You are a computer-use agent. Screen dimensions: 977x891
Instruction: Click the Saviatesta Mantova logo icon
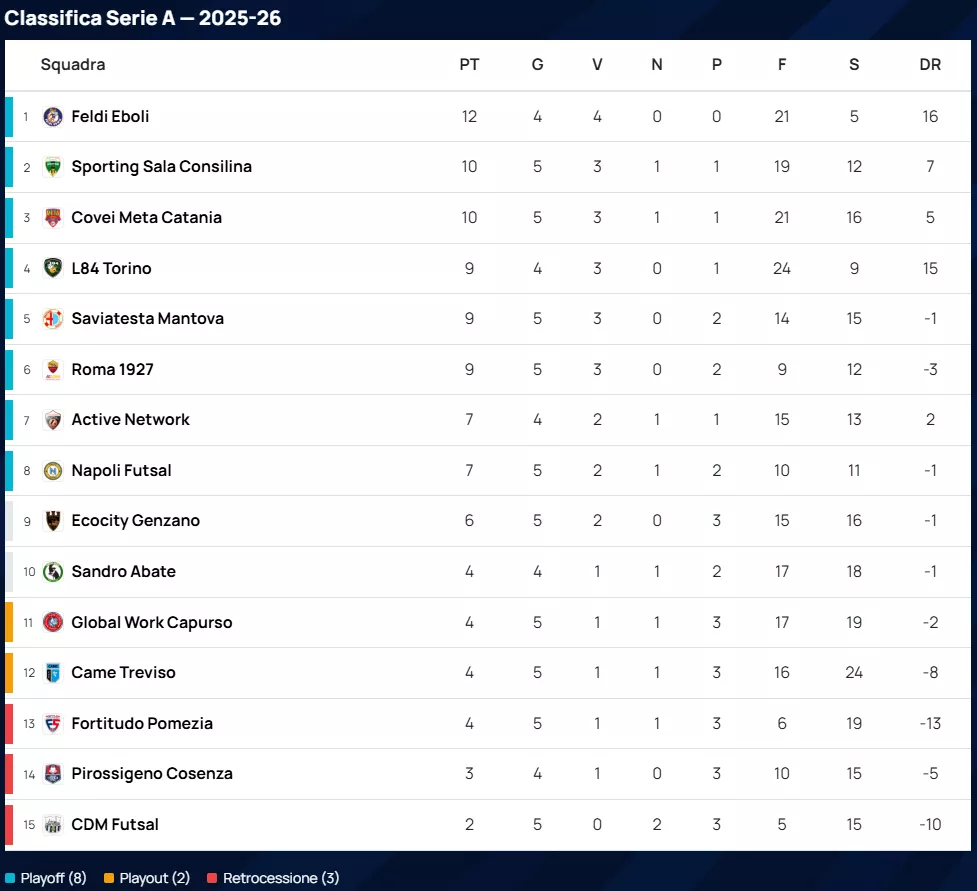pos(53,319)
